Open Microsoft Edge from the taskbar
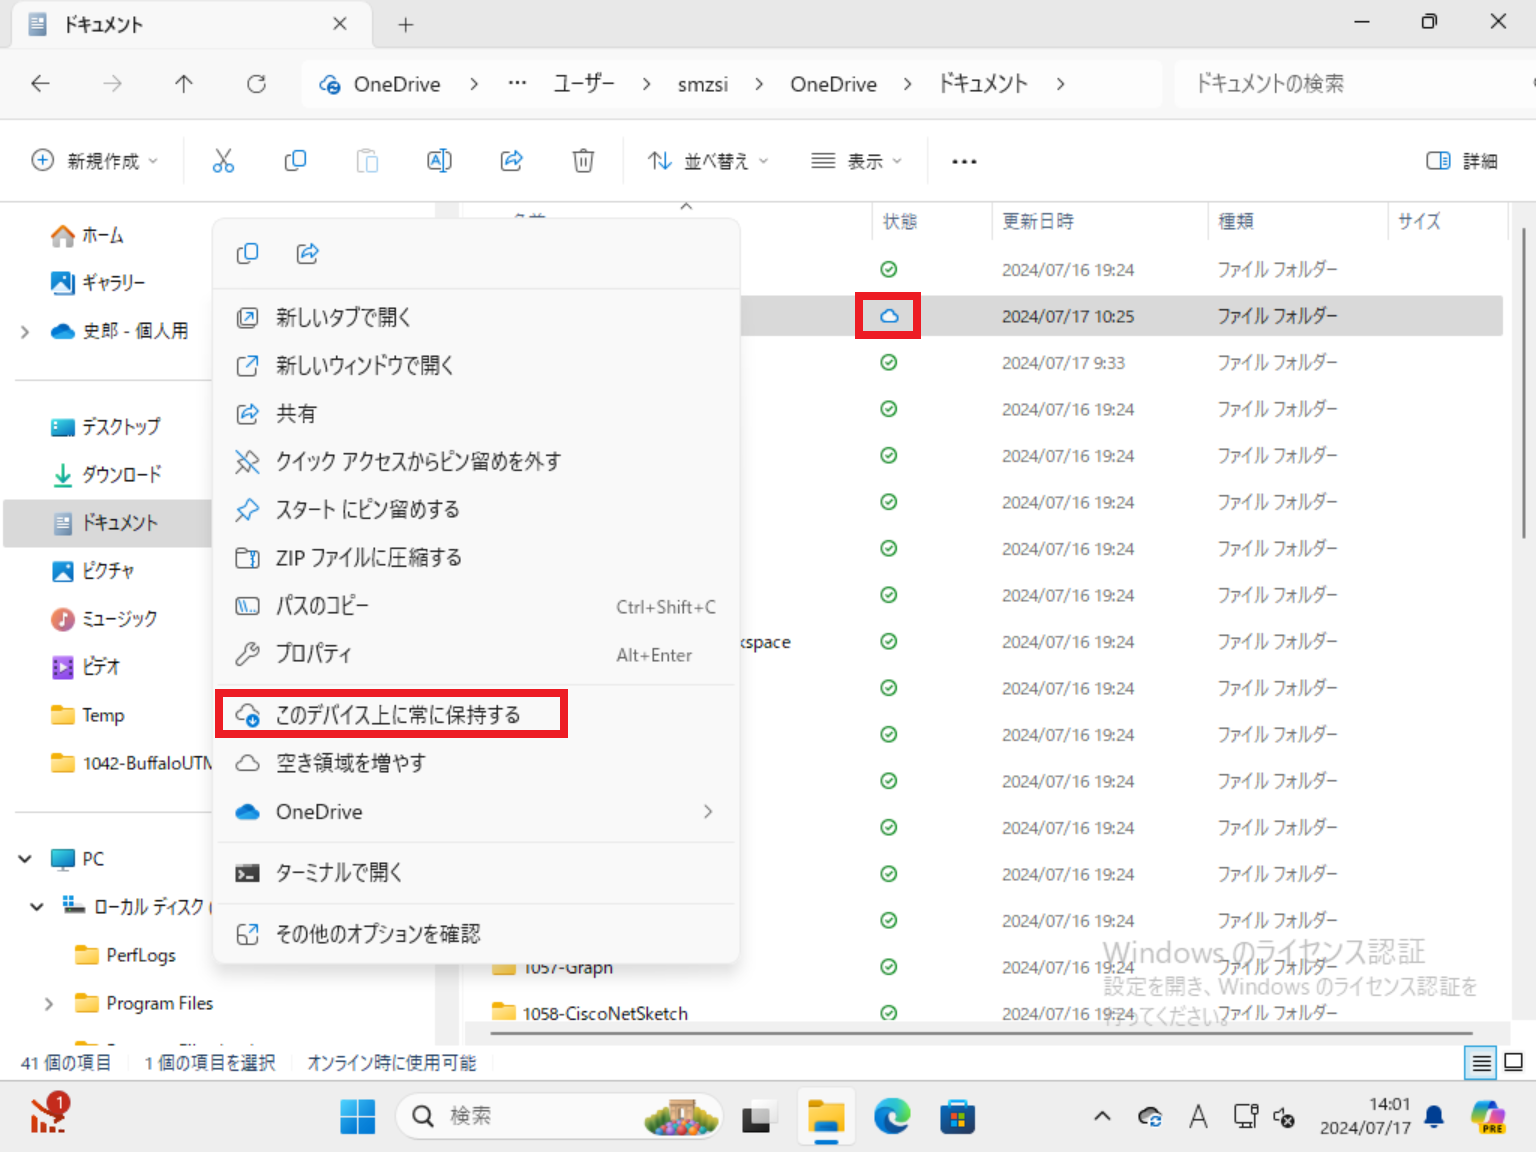The image size is (1536, 1152). click(x=892, y=1116)
